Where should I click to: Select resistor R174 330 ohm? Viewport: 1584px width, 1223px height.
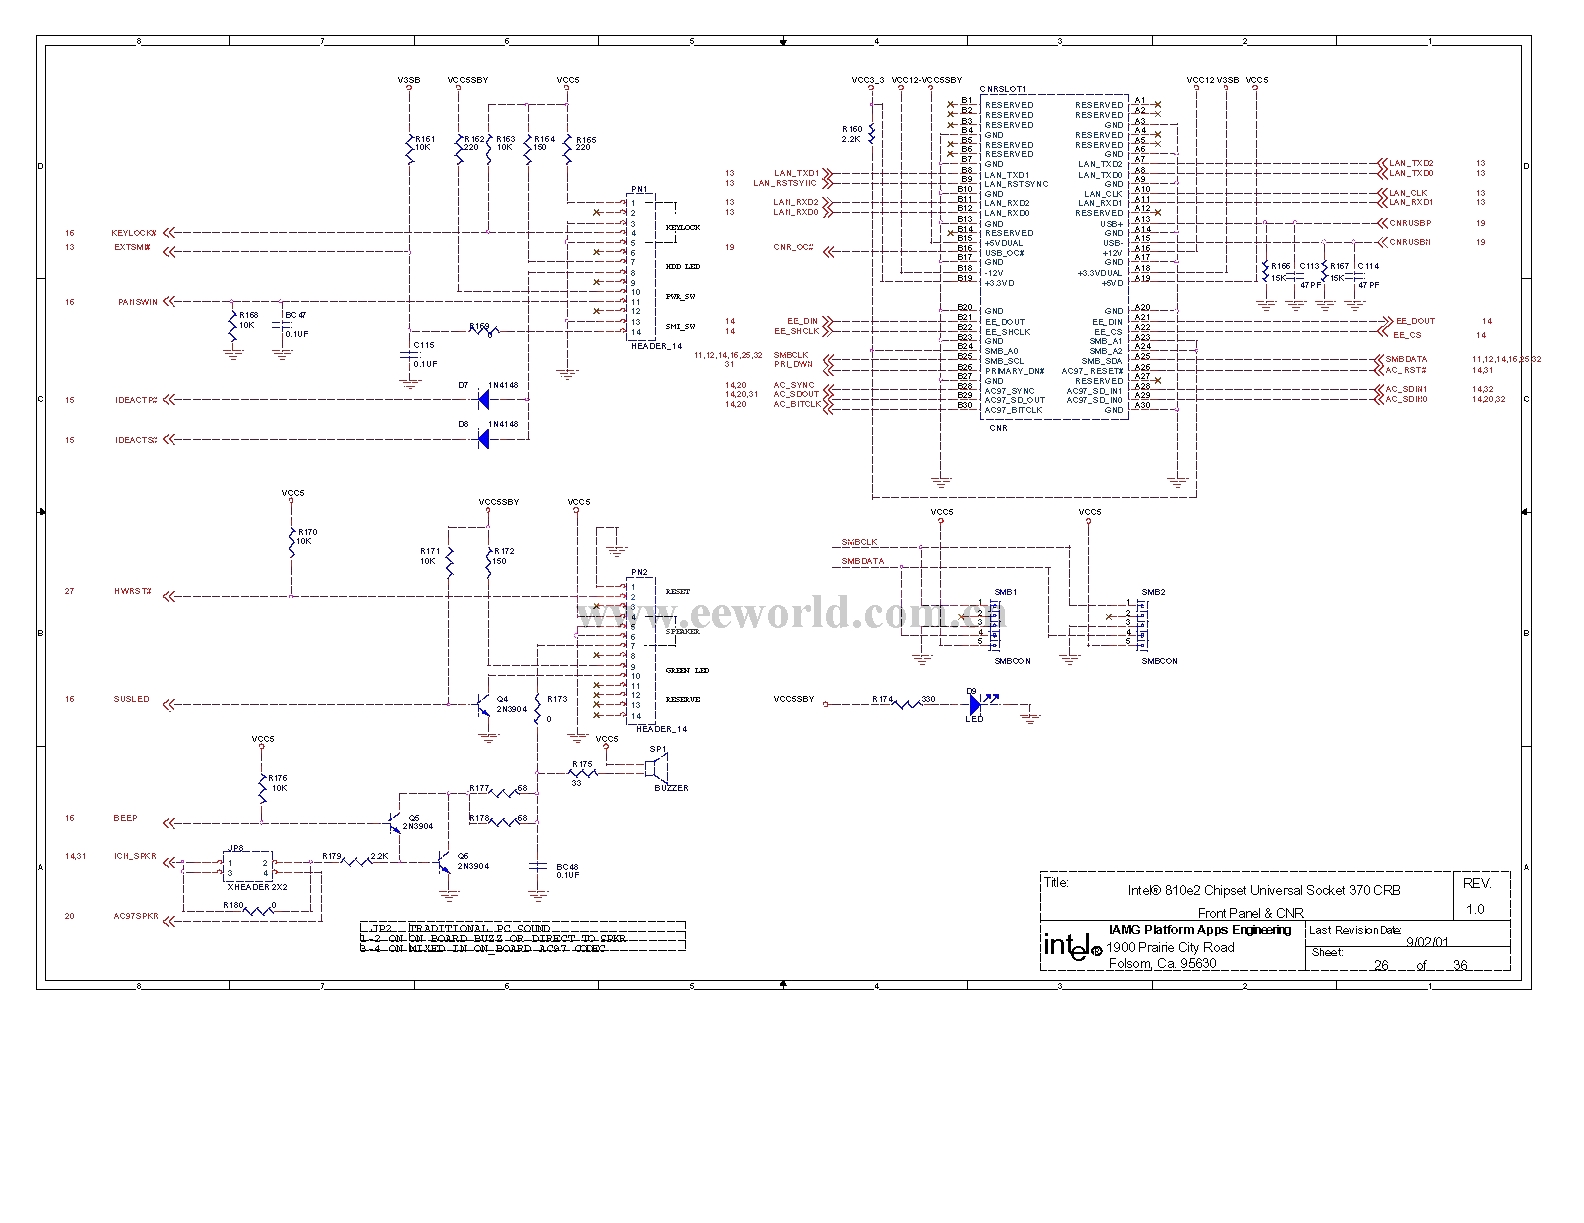906,704
